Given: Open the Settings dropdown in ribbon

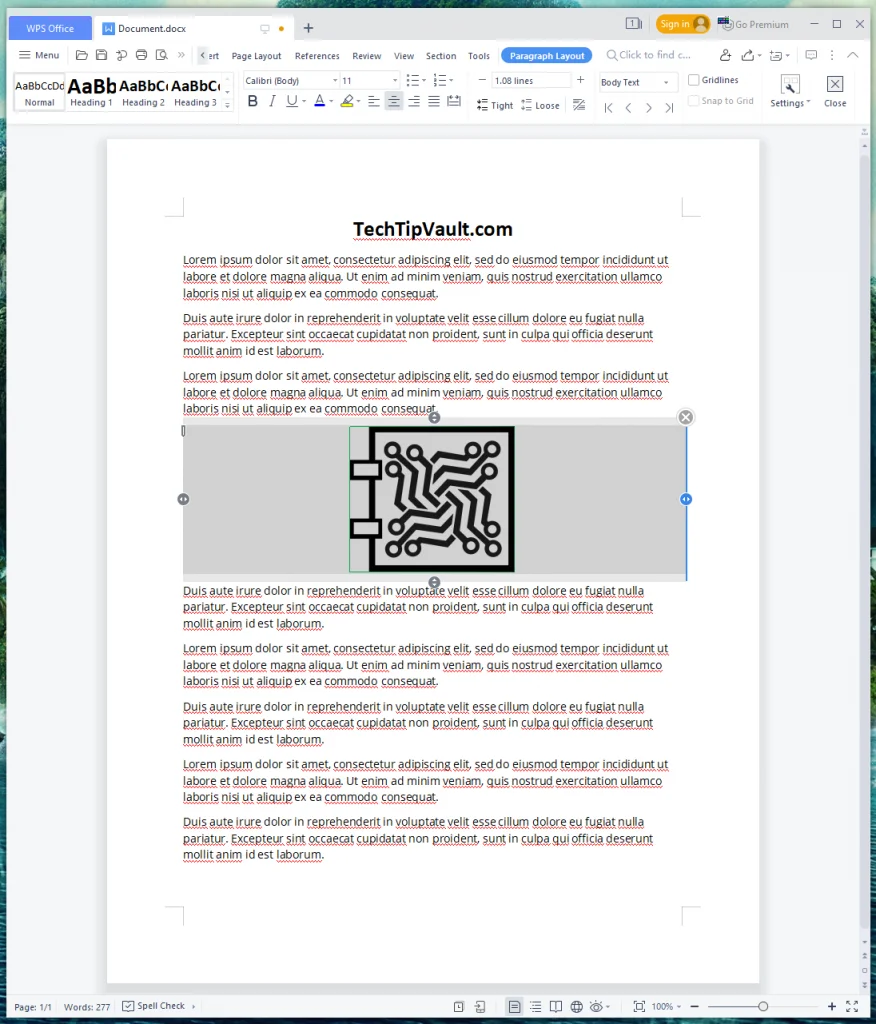Looking at the screenshot, I should [790, 91].
